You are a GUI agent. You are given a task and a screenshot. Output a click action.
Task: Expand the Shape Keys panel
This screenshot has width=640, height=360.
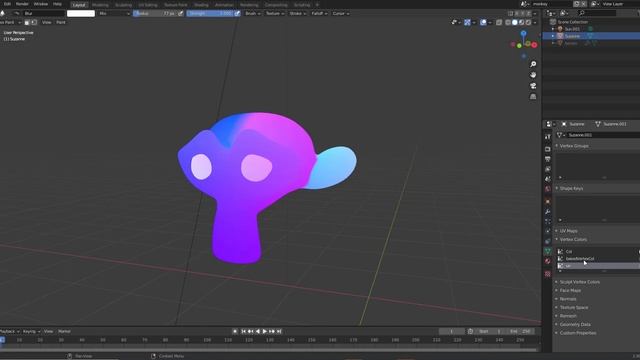coord(571,188)
